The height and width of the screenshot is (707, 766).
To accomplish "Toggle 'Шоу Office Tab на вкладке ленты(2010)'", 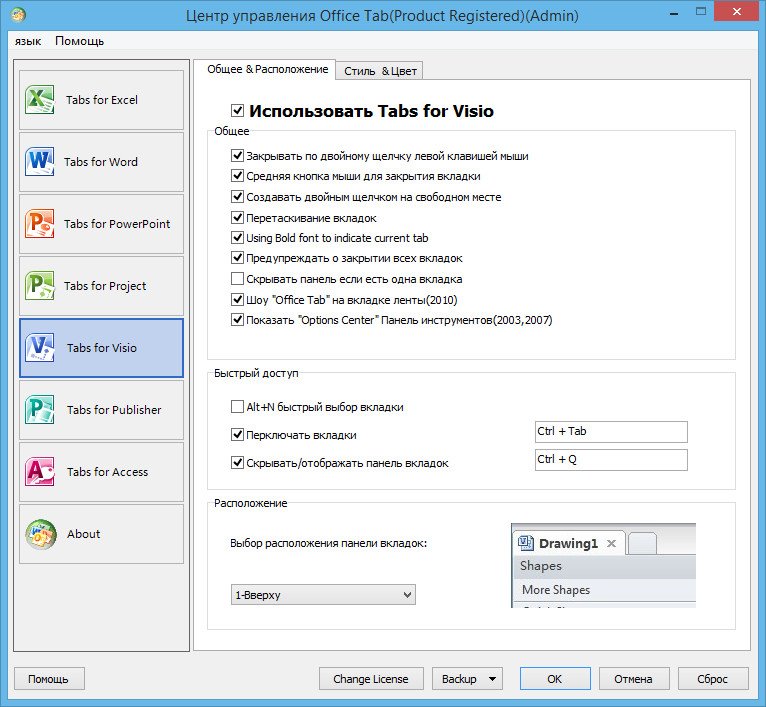I will (x=237, y=300).
